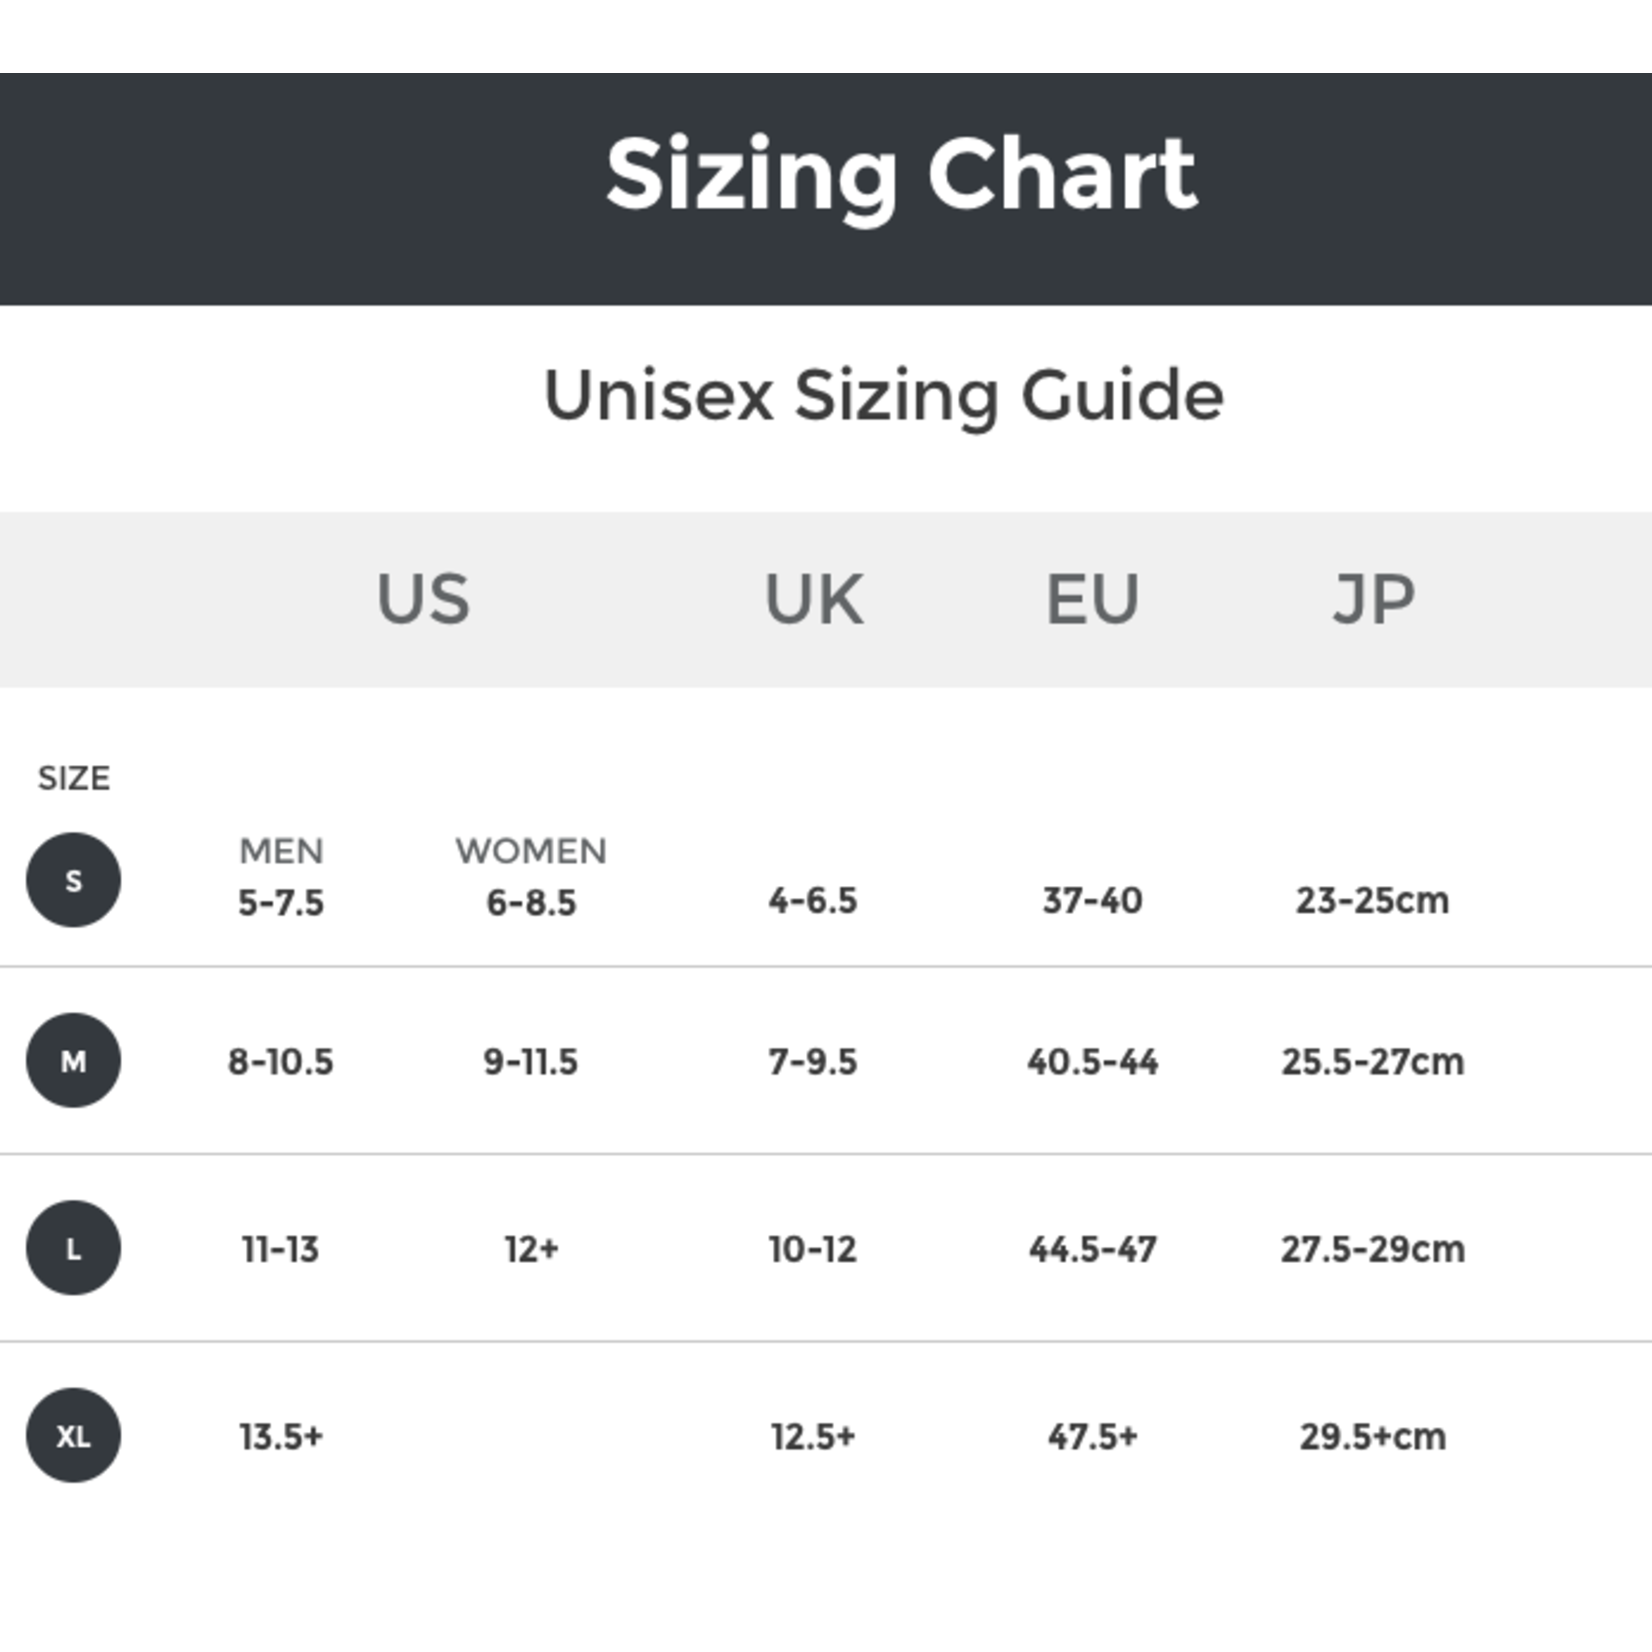Click men's small value 5-7.5
This screenshot has height=1652, width=1652.
pyautogui.click(x=281, y=903)
